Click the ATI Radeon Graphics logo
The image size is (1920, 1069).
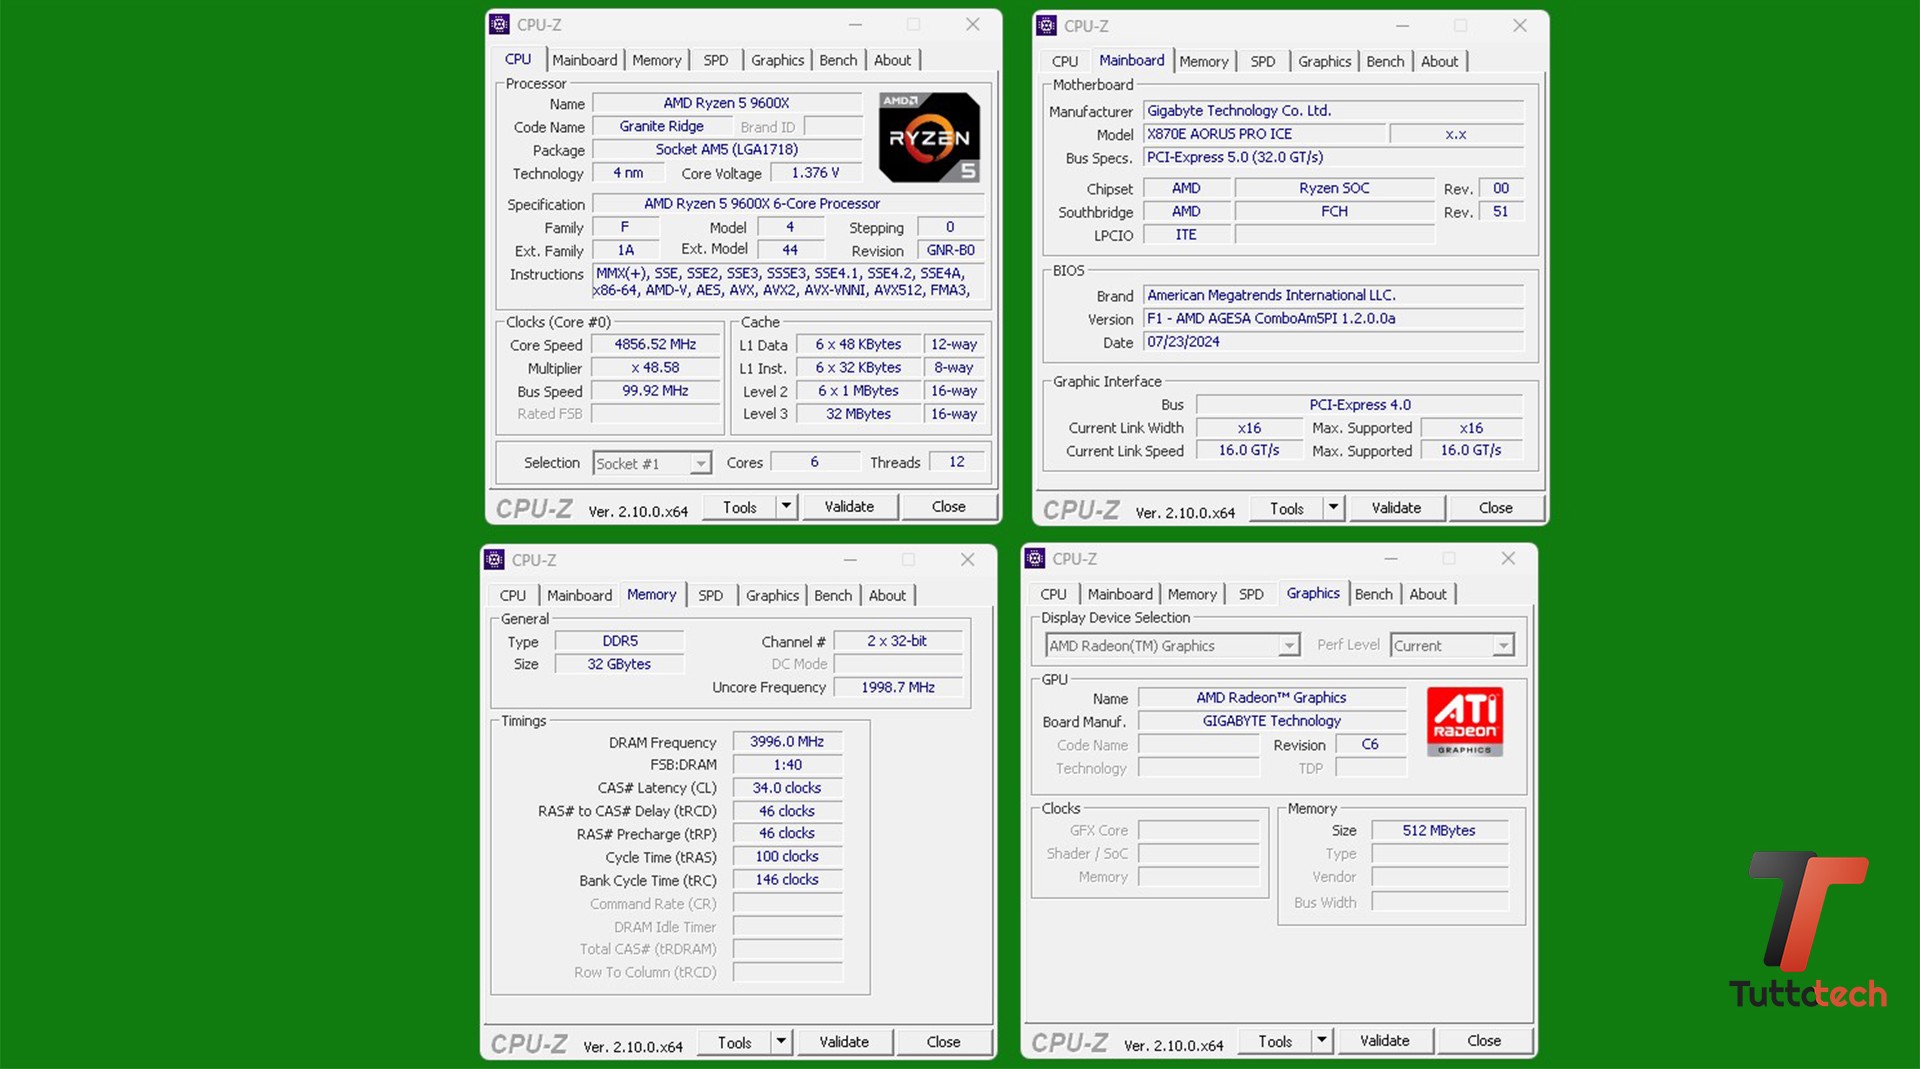click(1464, 720)
